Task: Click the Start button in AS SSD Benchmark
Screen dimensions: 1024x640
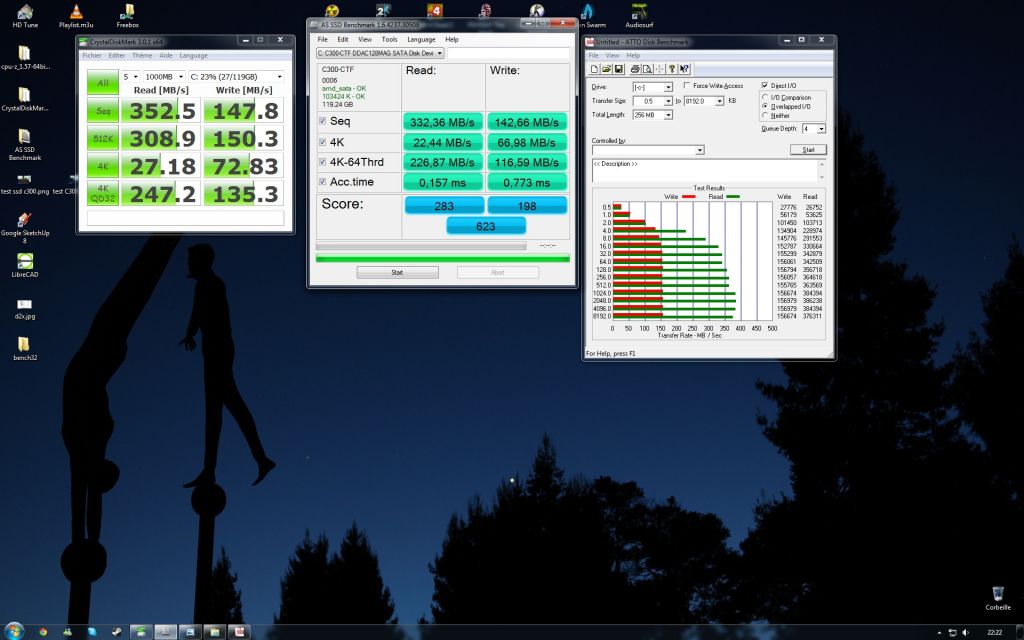Action: click(x=397, y=272)
